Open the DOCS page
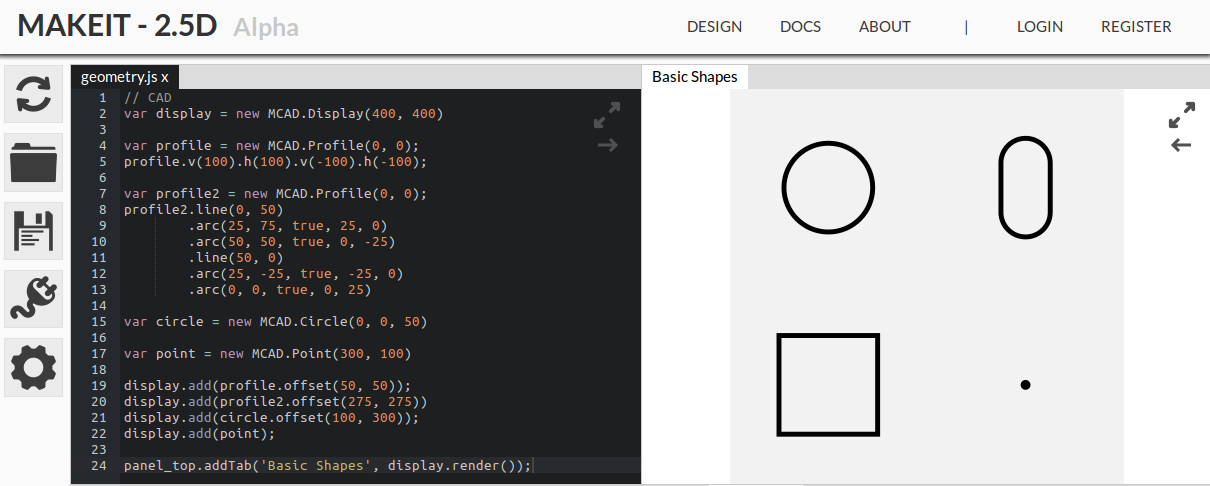 tap(800, 27)
